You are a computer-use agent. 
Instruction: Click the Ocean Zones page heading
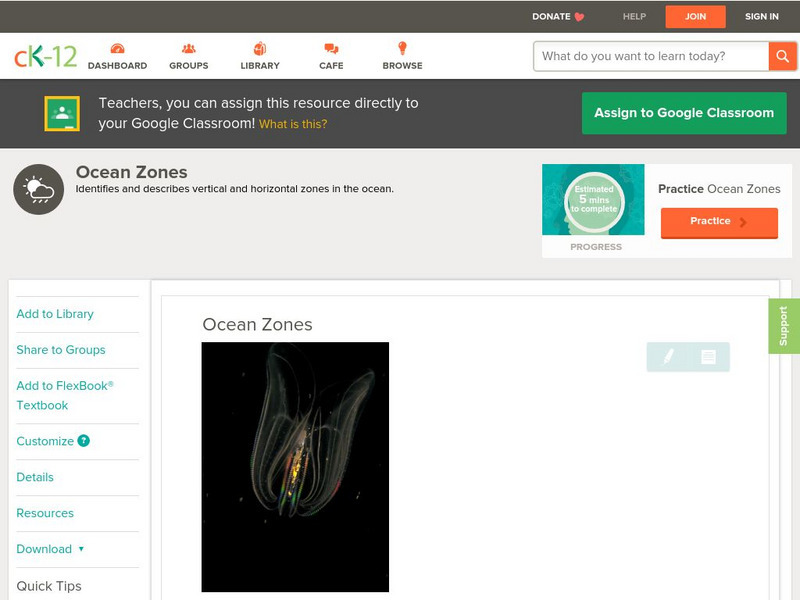coord(132,172)
